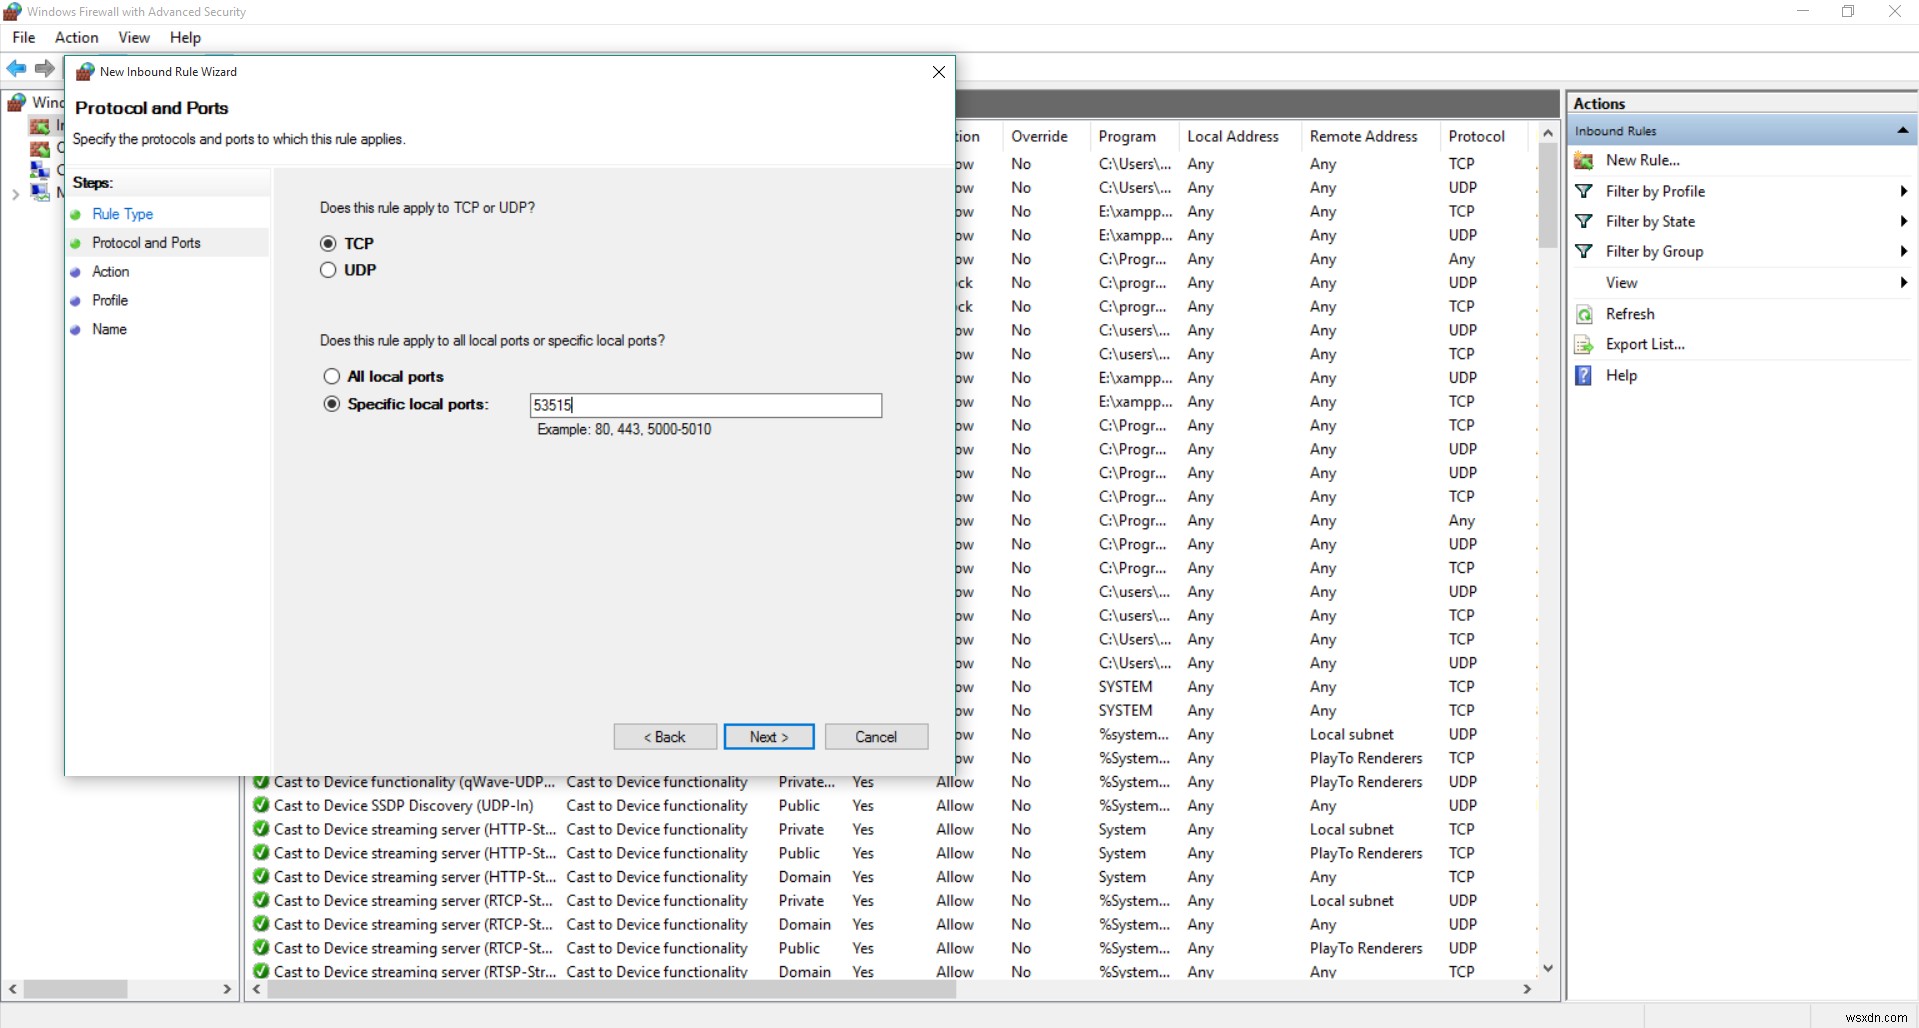Open the Help menu

coord(185,38)
